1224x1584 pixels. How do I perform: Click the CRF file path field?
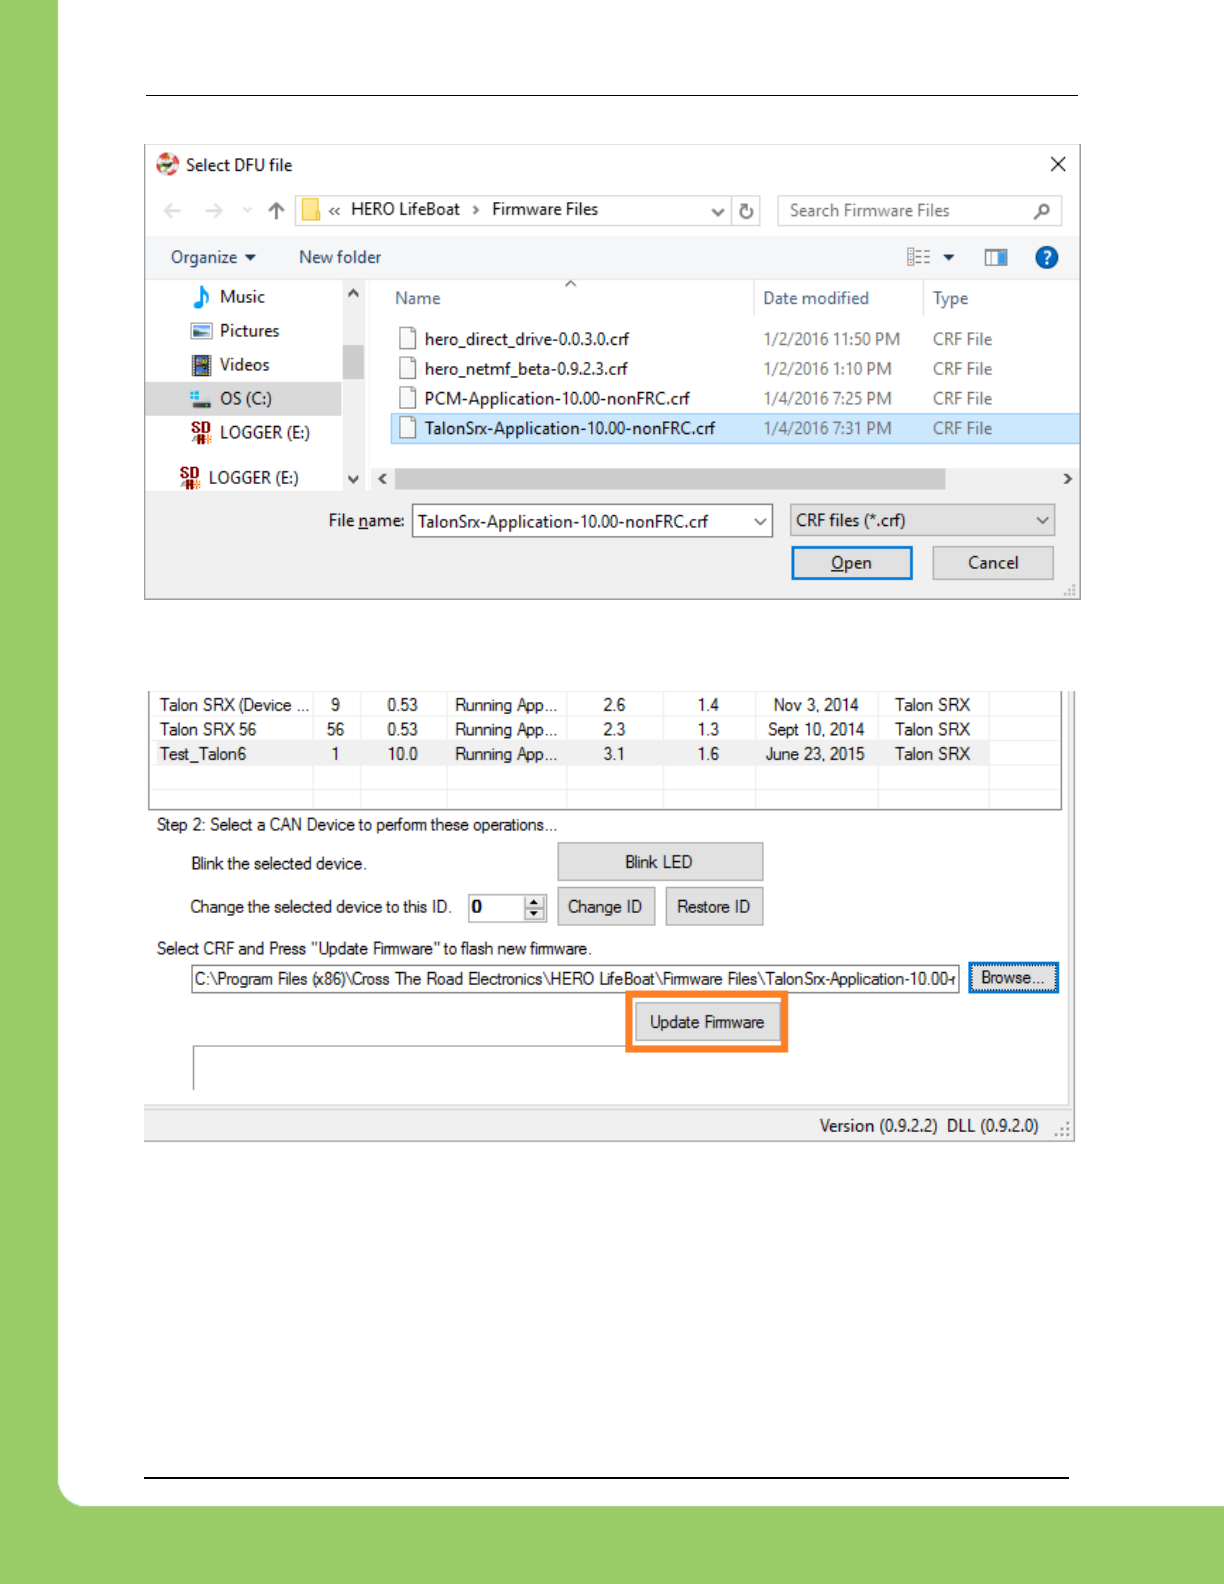575,979
